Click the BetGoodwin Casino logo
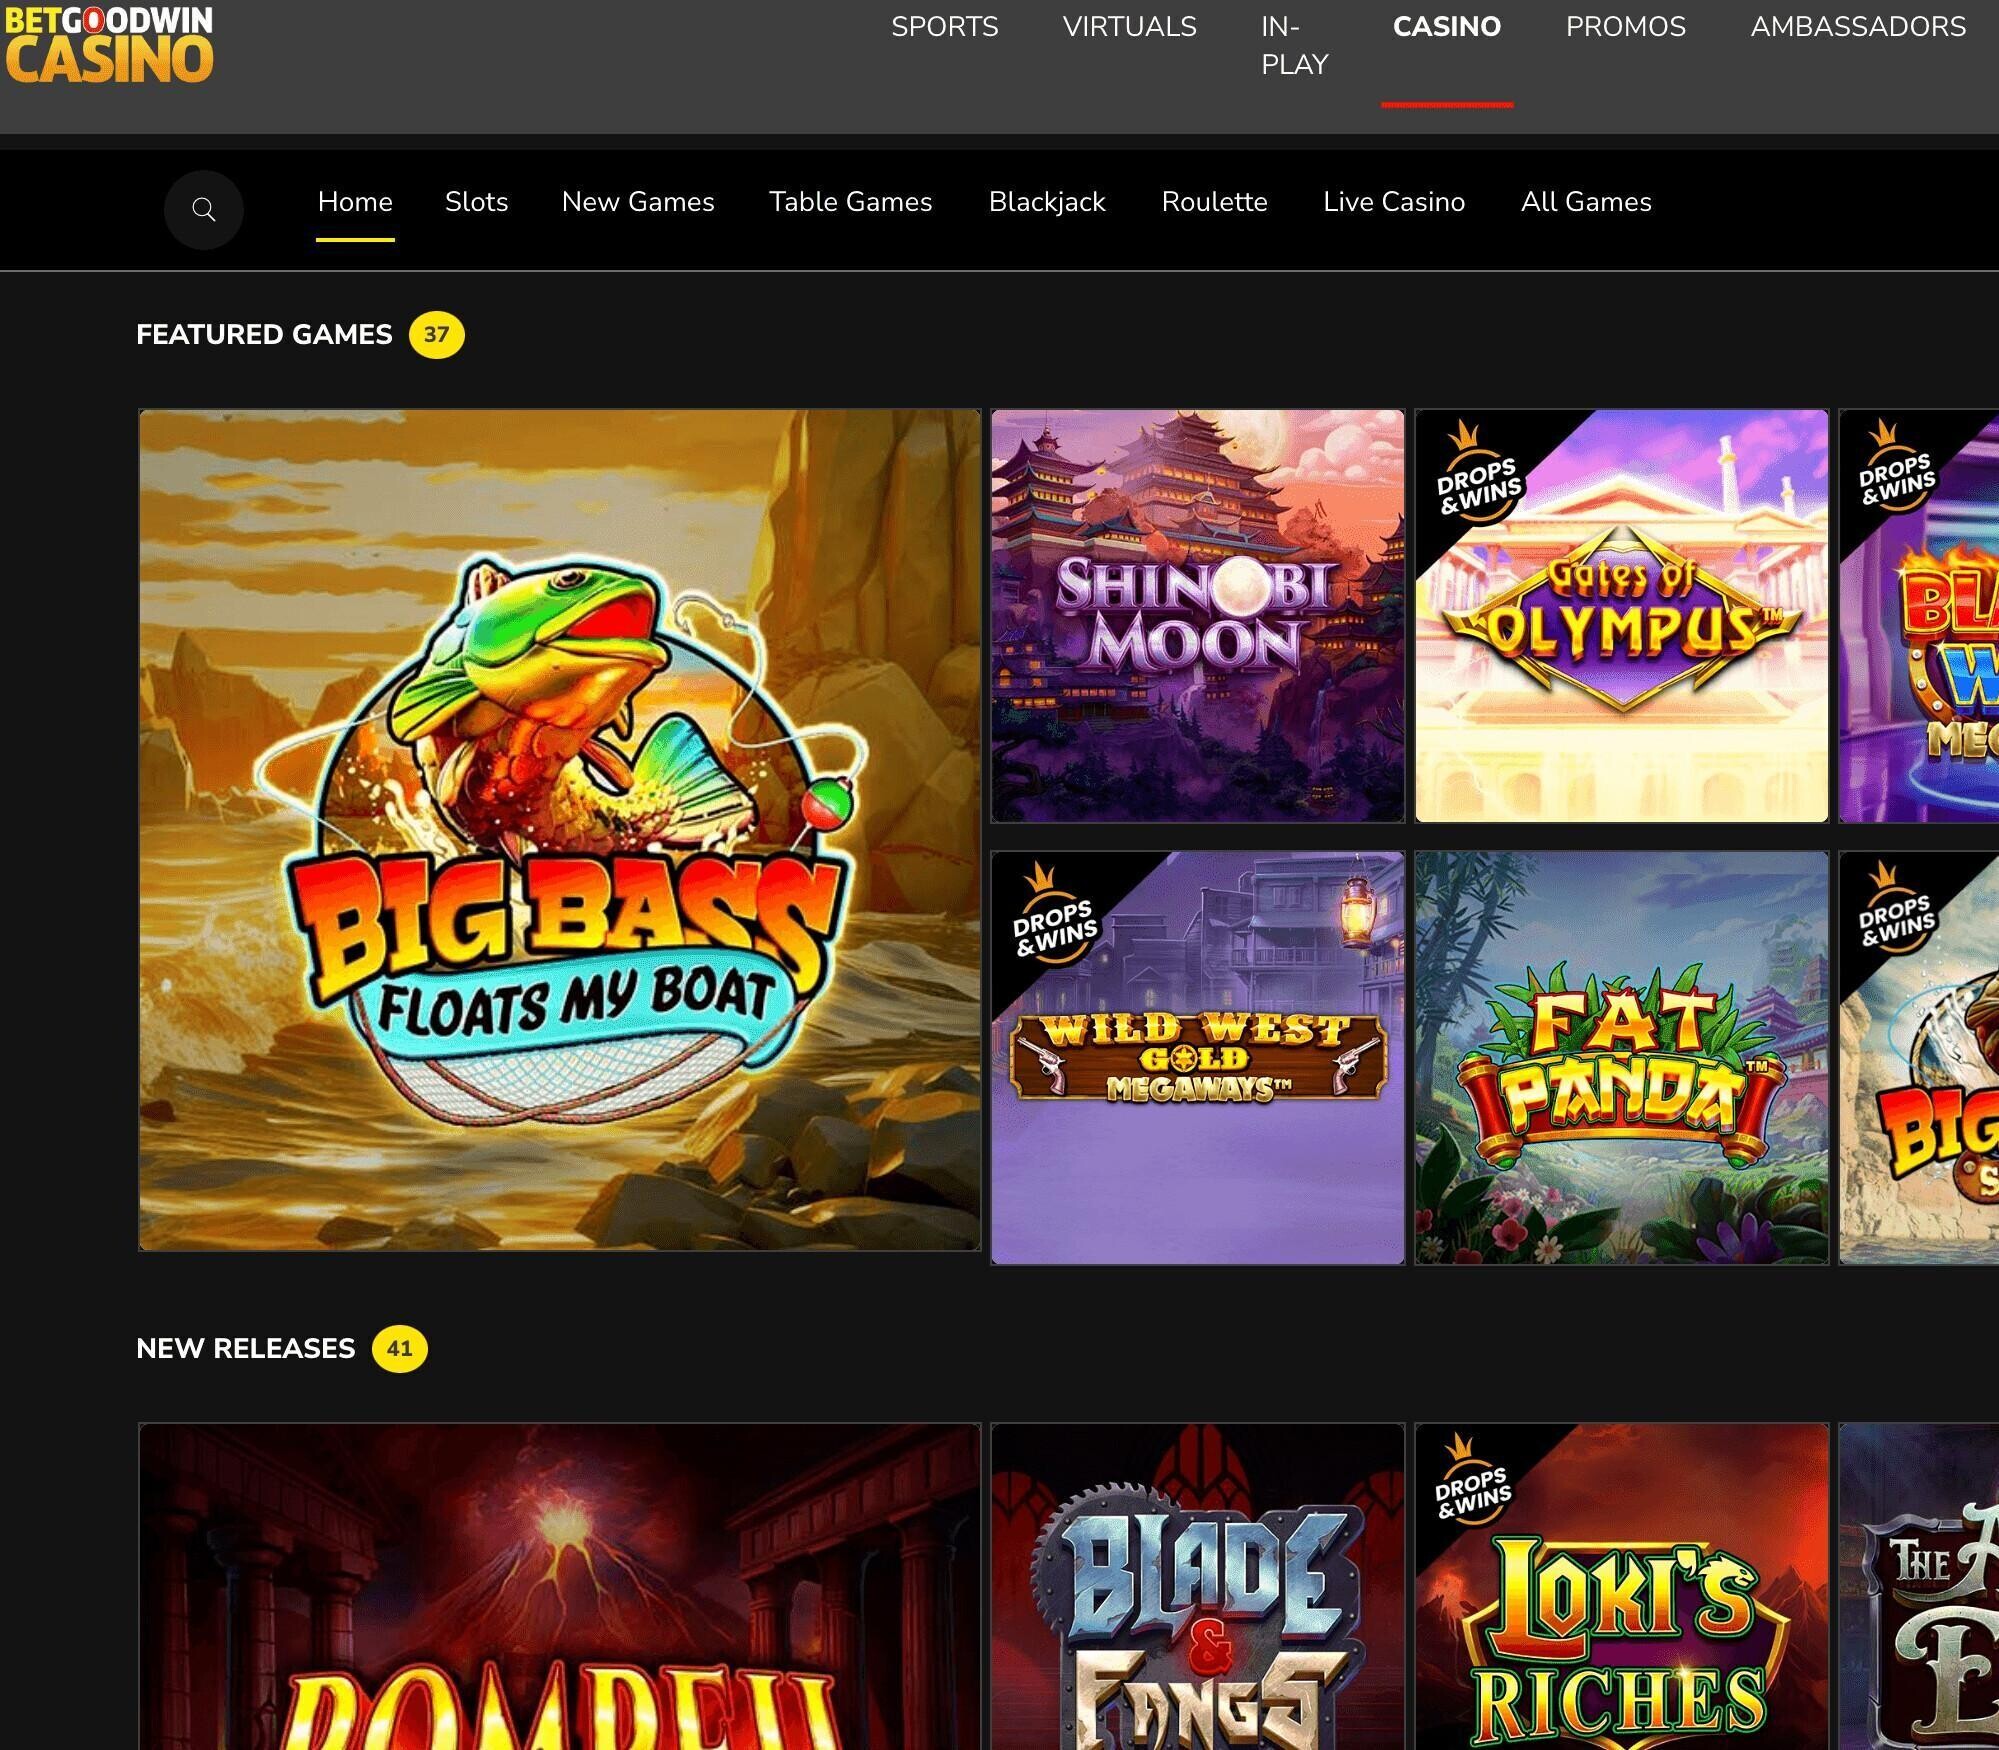The image size is (1999, 1750). click(109, 45)
